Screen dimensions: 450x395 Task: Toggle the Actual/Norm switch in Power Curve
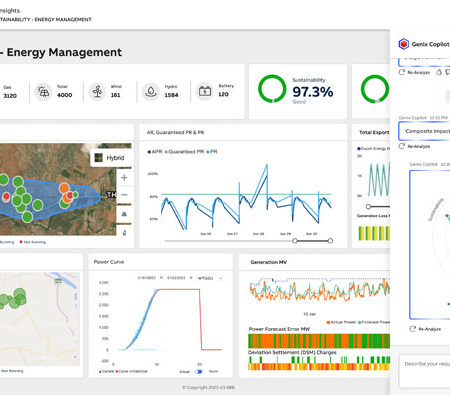(x=199, y=371)
